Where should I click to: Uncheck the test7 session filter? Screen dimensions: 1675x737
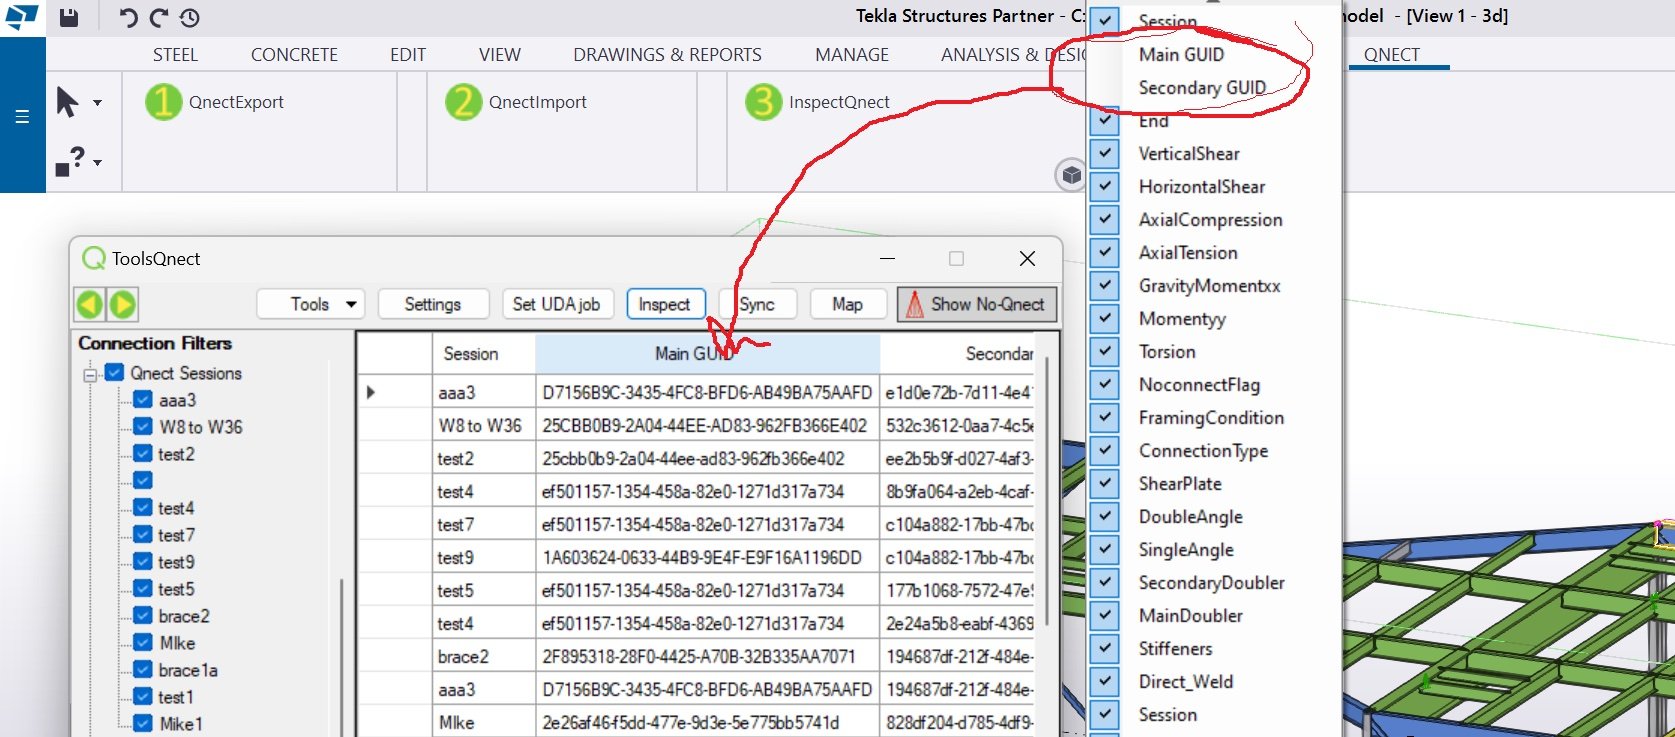pos(143,535)
